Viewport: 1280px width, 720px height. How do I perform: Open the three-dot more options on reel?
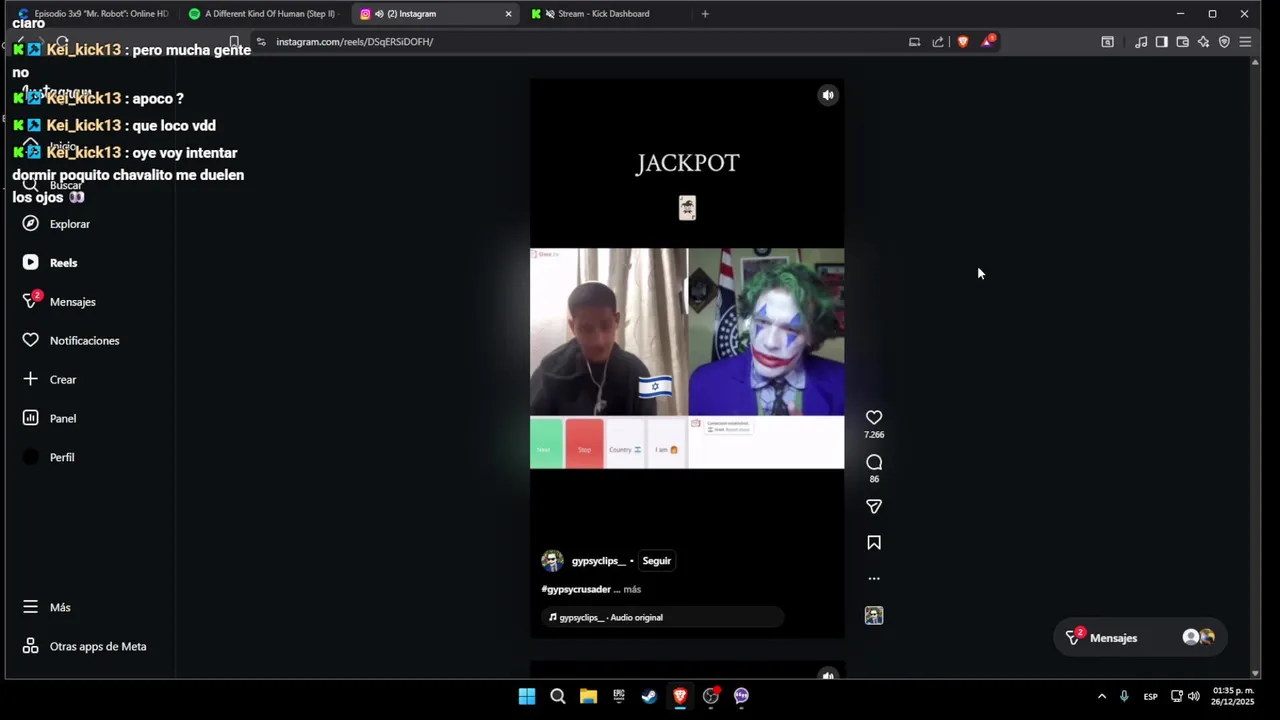874,578
